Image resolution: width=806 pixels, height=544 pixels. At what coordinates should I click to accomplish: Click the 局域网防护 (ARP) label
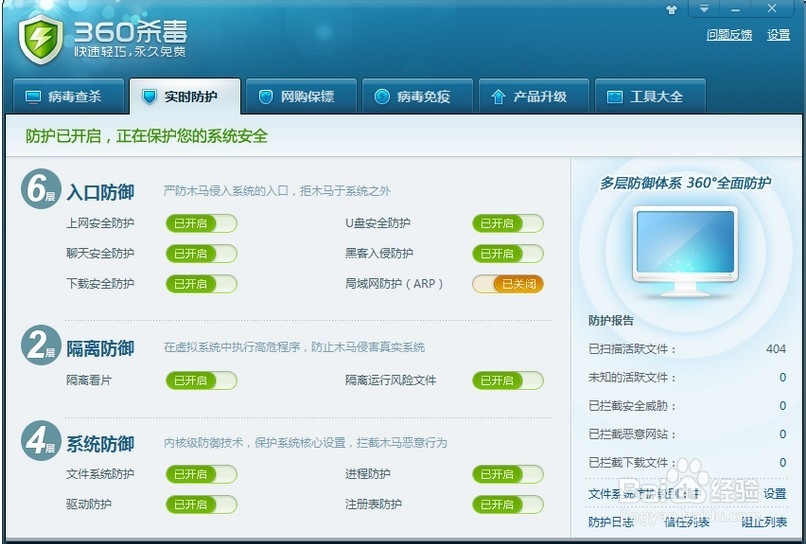pyautogui.click(x=394, y=284)
